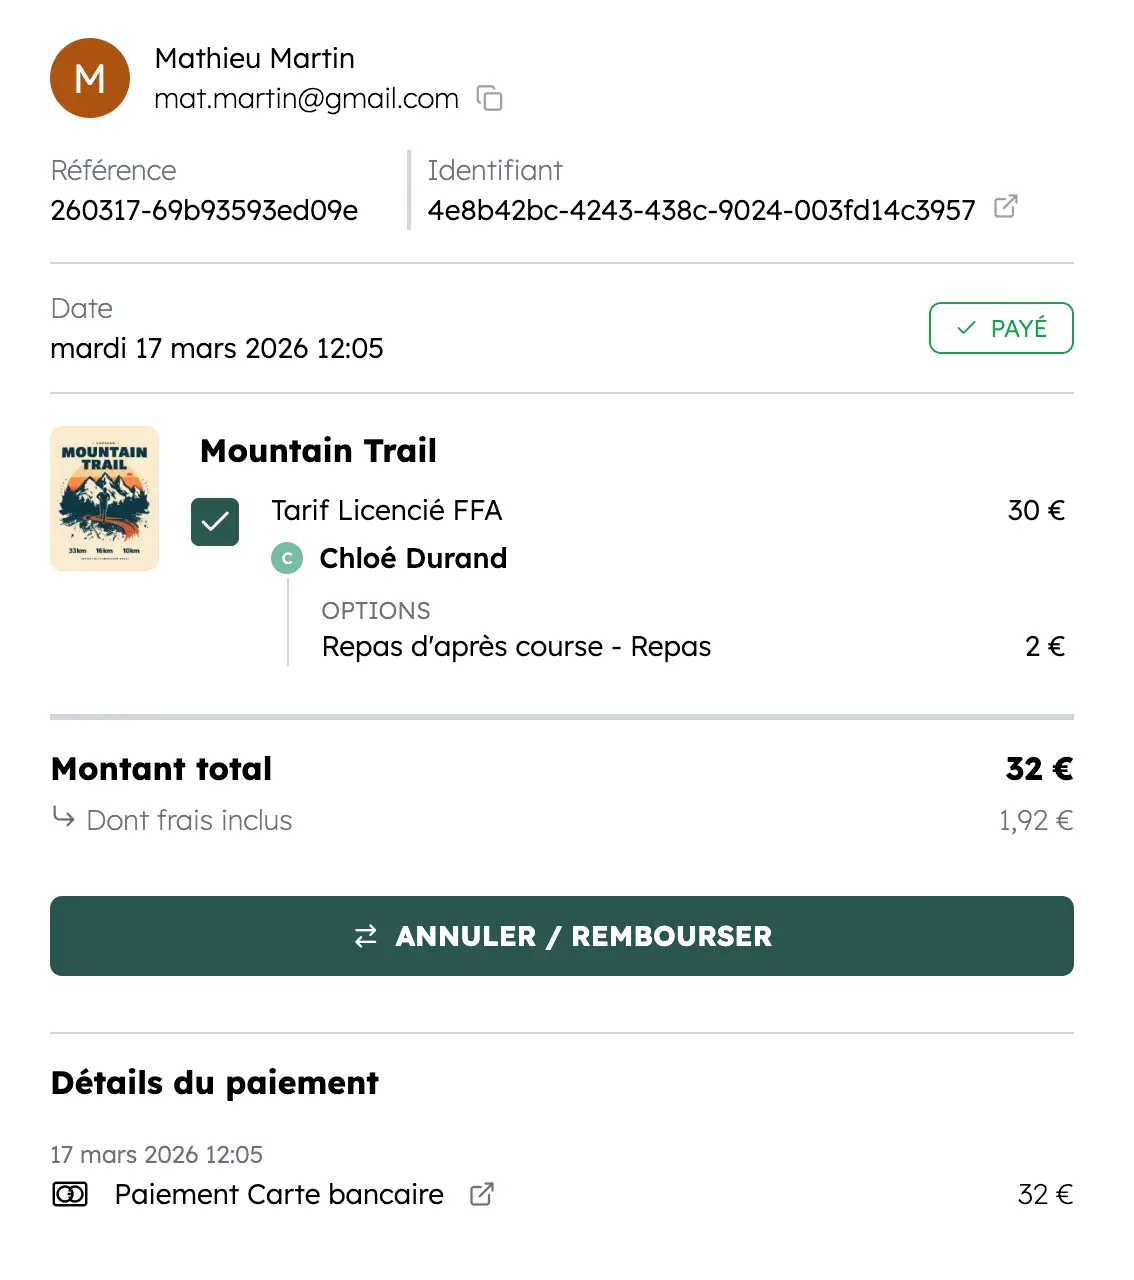The image size is (1134, 1280).
Task: Click the bank card payment icon
Action: (70, 1194)
